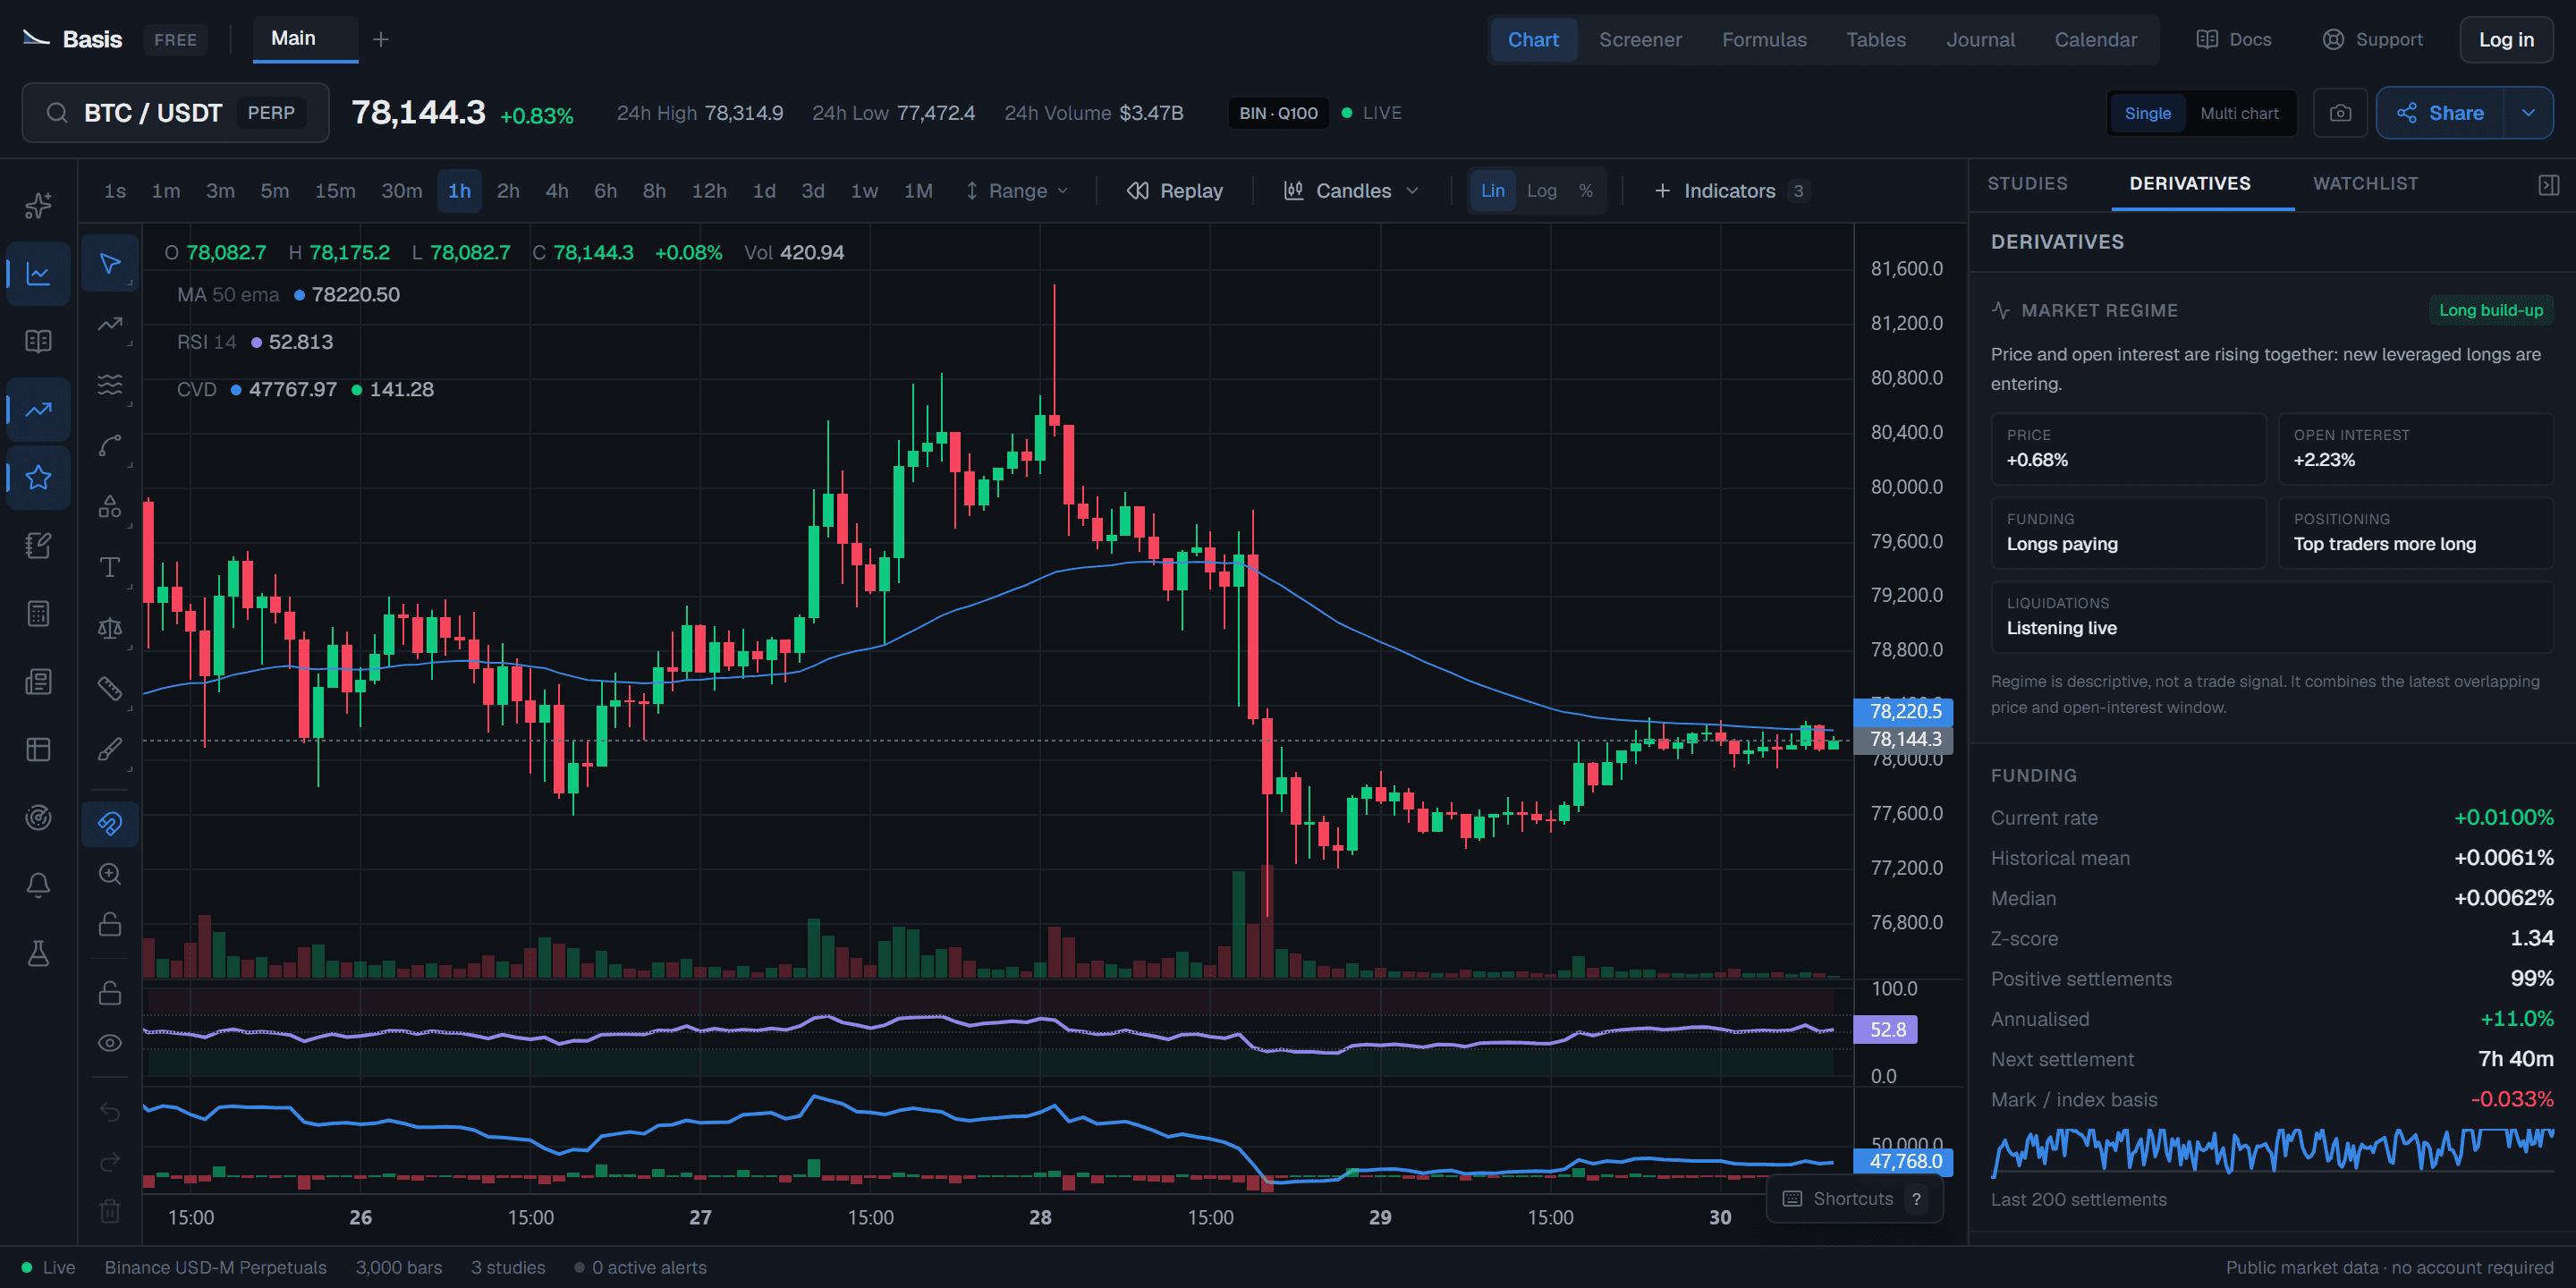The image size is (2576, 1288).
Task: Start chart Replay mode
Action: point(1175,191)
